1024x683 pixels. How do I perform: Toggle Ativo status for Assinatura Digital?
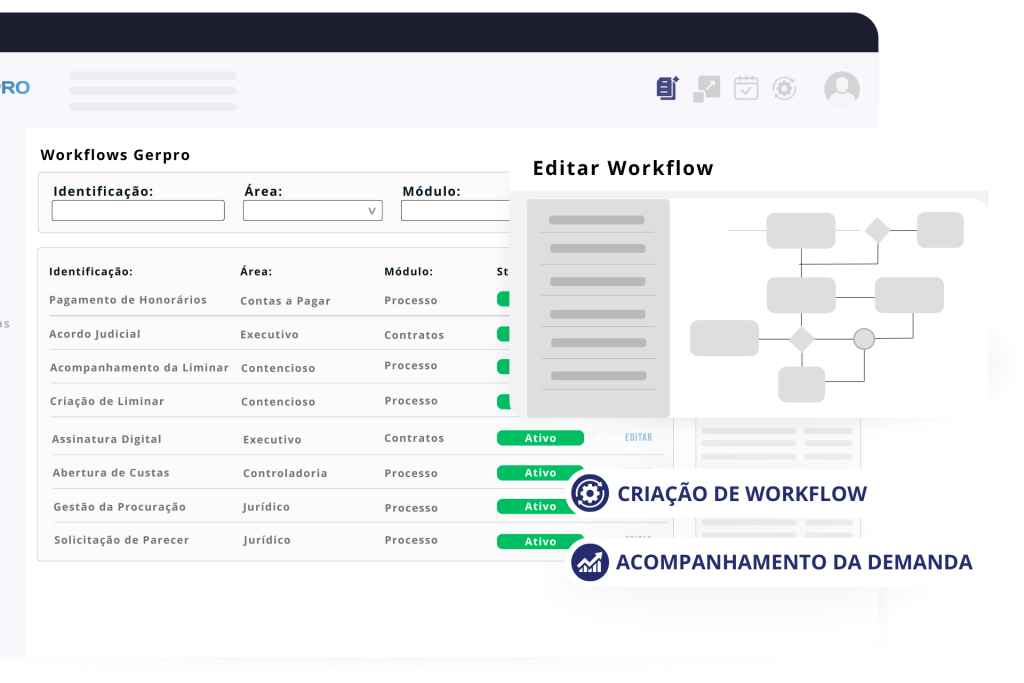[540, 438]
